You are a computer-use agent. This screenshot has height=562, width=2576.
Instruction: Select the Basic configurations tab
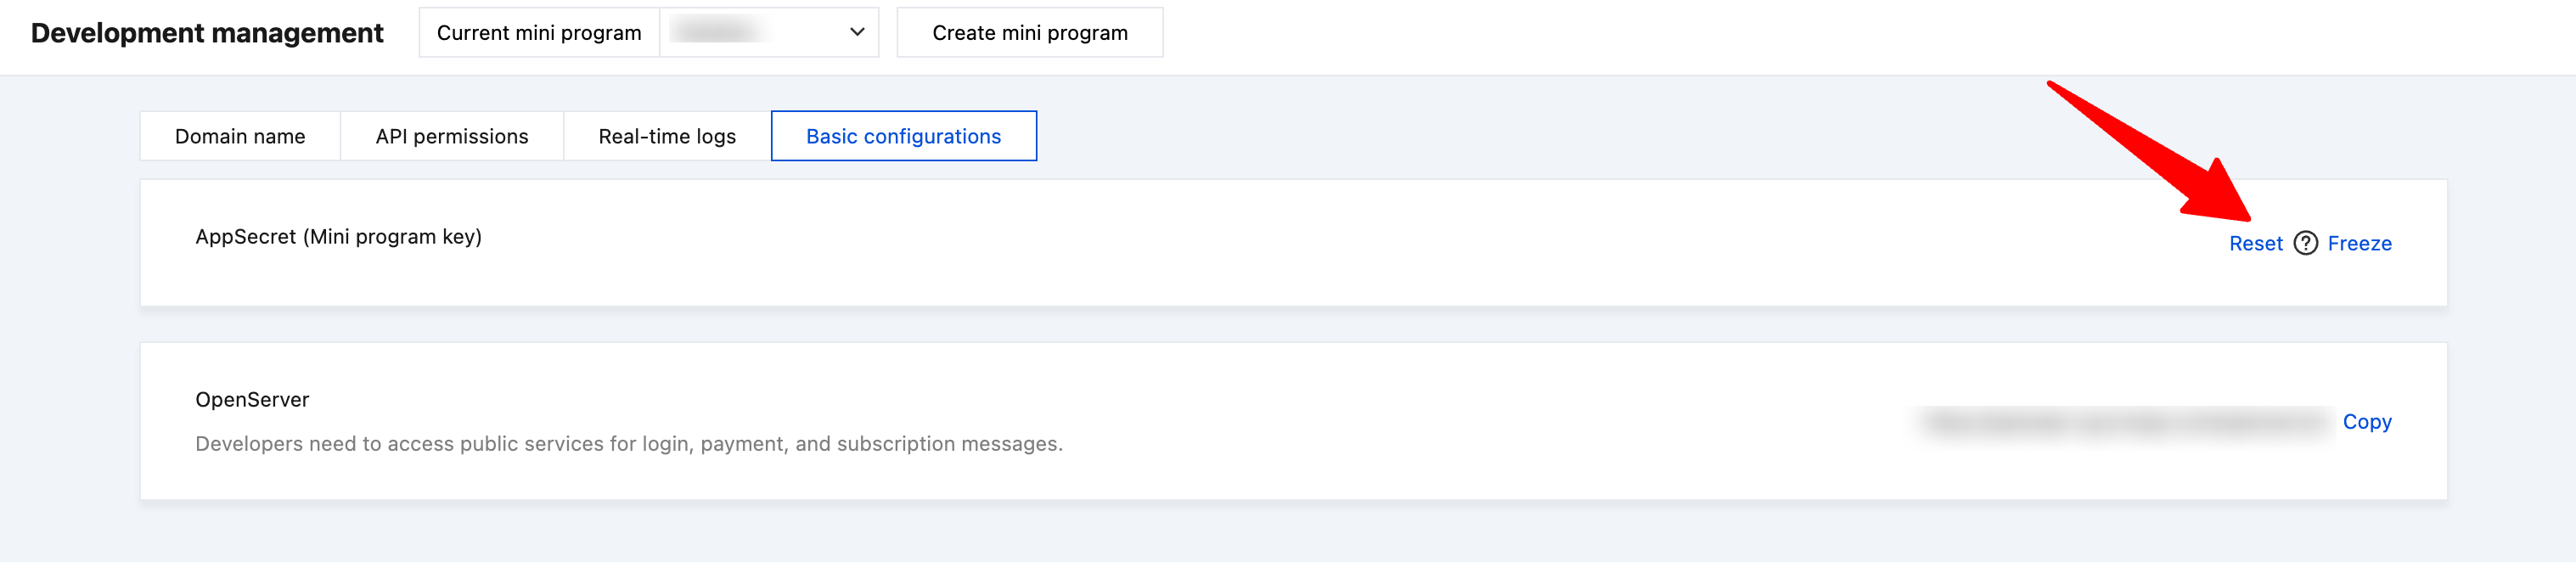tap(903, 136)
